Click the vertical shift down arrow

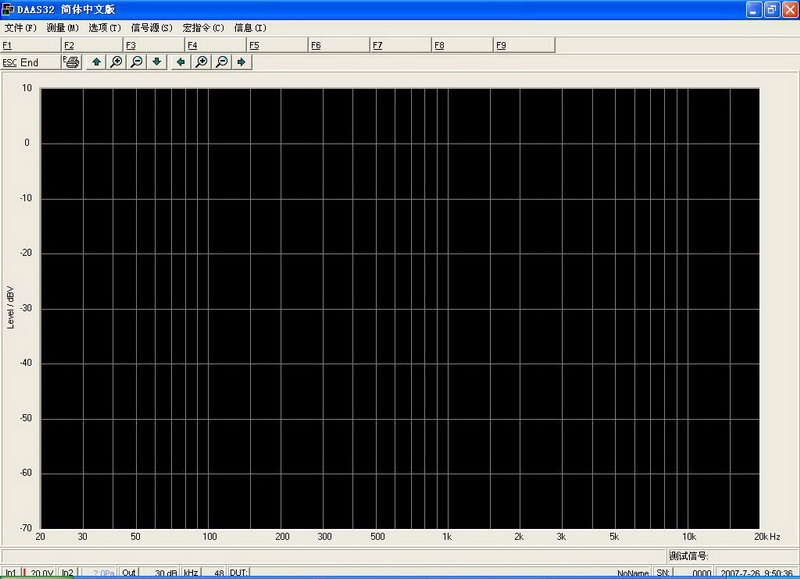157,62
